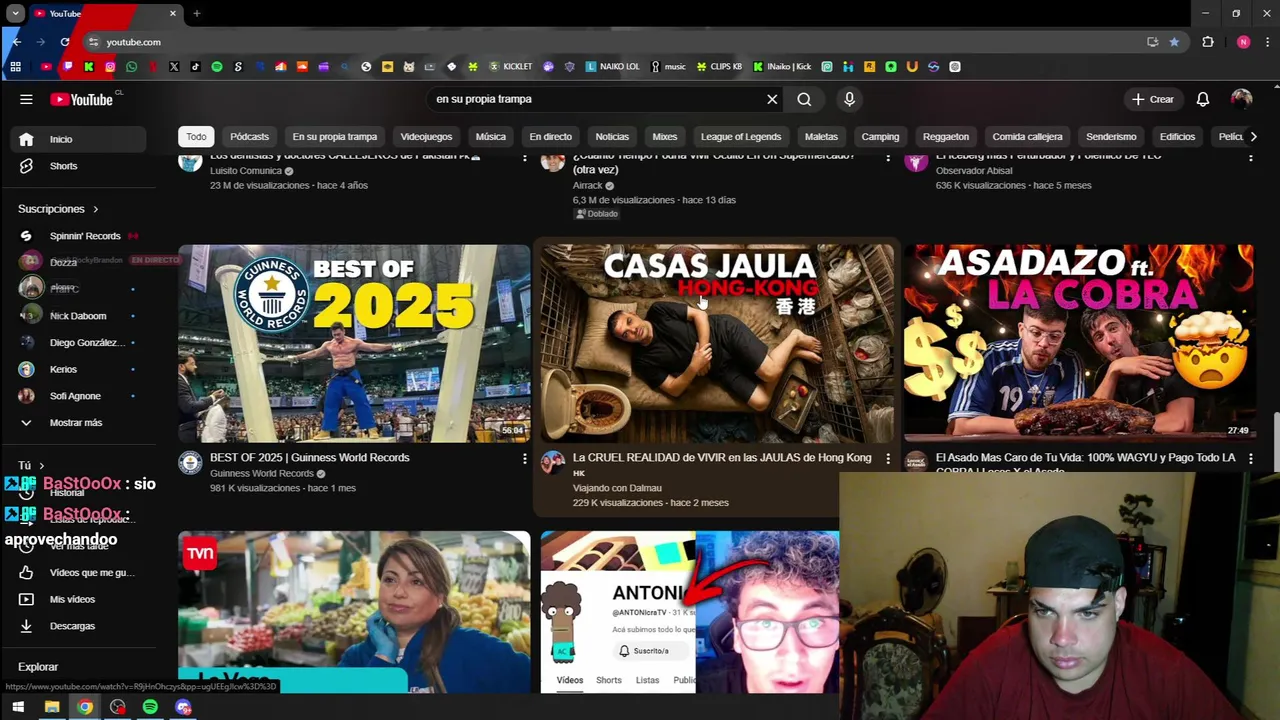Open the Guinness World Records channel avatar
The height and width of the screenshot is (720, 1280).
click(190, 462)
